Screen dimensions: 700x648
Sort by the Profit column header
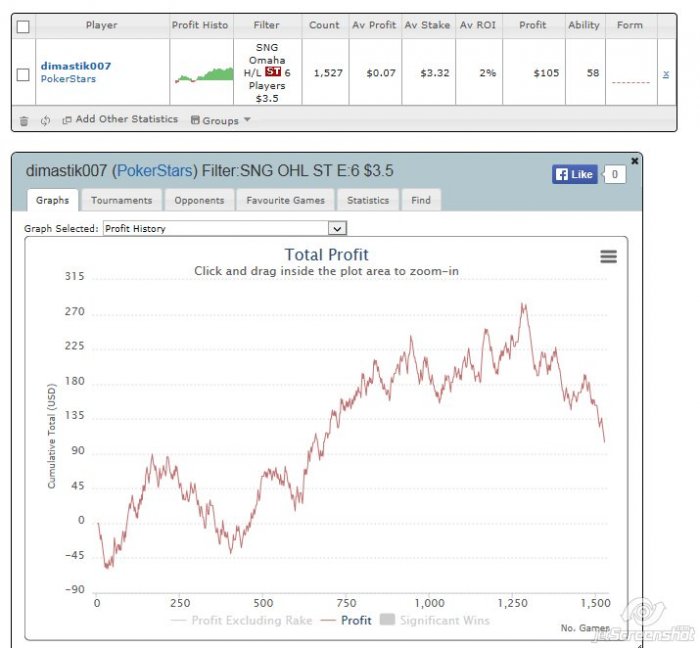point(533,25)
